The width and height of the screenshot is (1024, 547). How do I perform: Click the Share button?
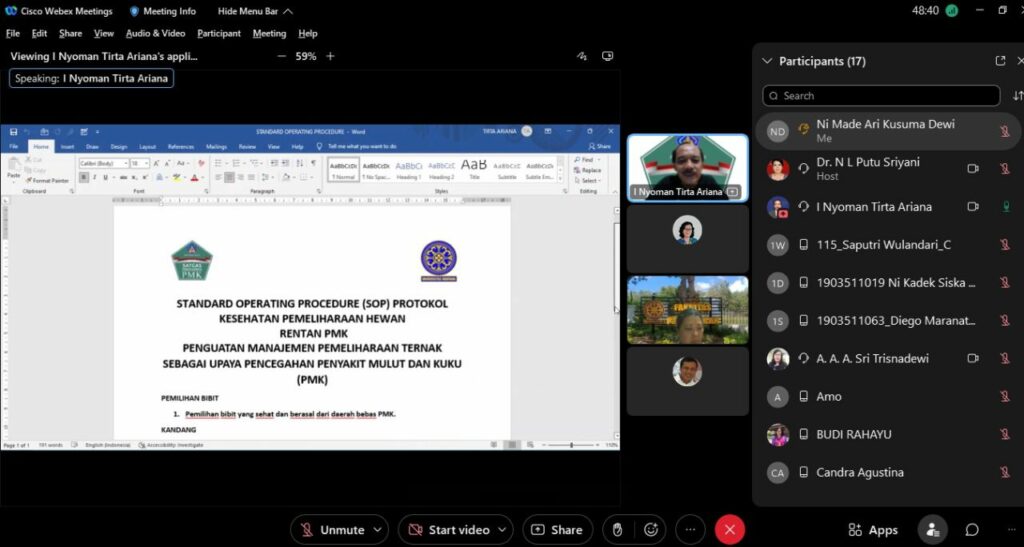click(x=557, y=530)
